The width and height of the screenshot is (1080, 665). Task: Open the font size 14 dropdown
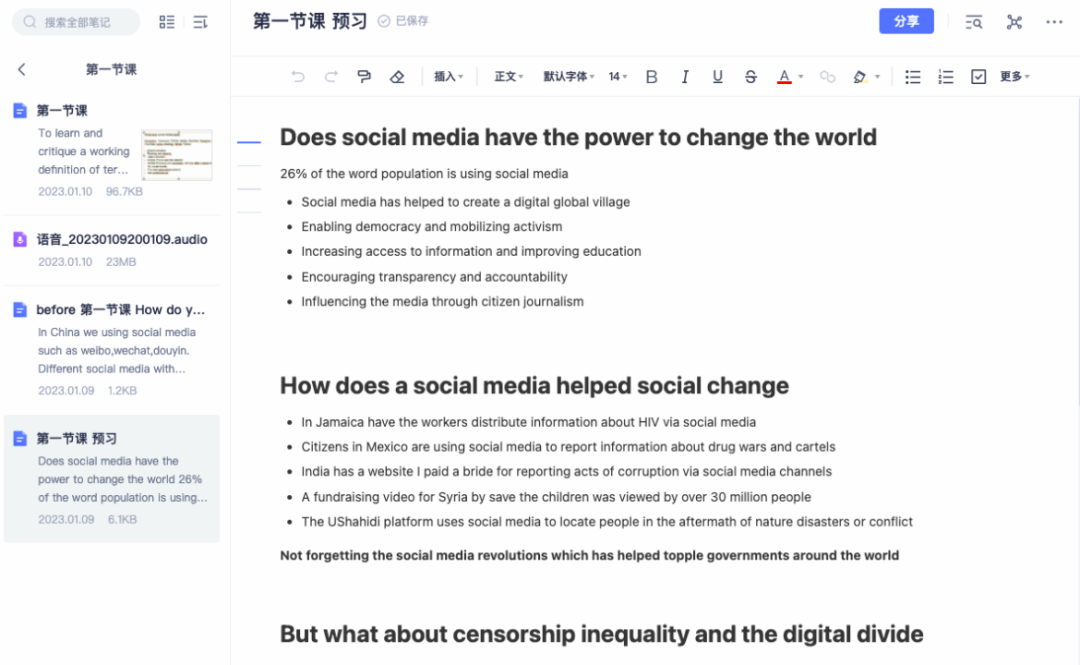click(x=618, y=76)
